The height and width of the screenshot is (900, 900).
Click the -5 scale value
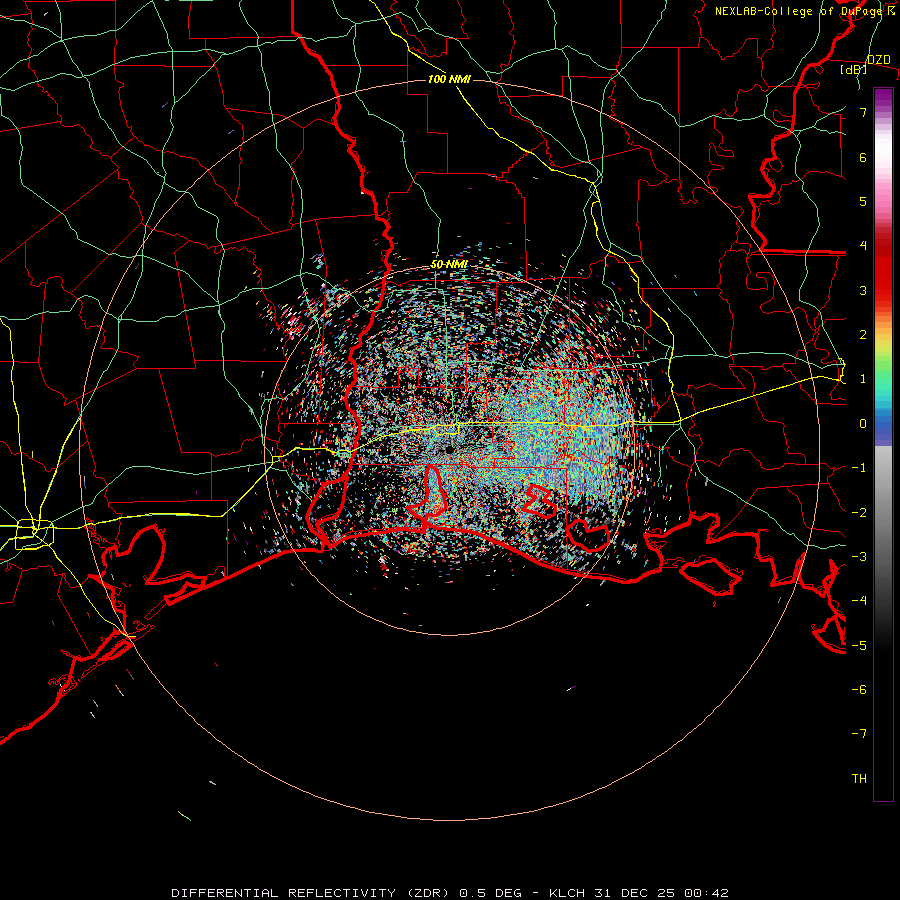click(859, 646)
